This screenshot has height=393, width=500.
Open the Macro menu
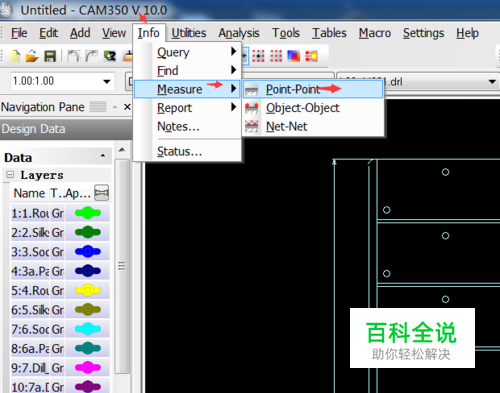click(375, 33)
